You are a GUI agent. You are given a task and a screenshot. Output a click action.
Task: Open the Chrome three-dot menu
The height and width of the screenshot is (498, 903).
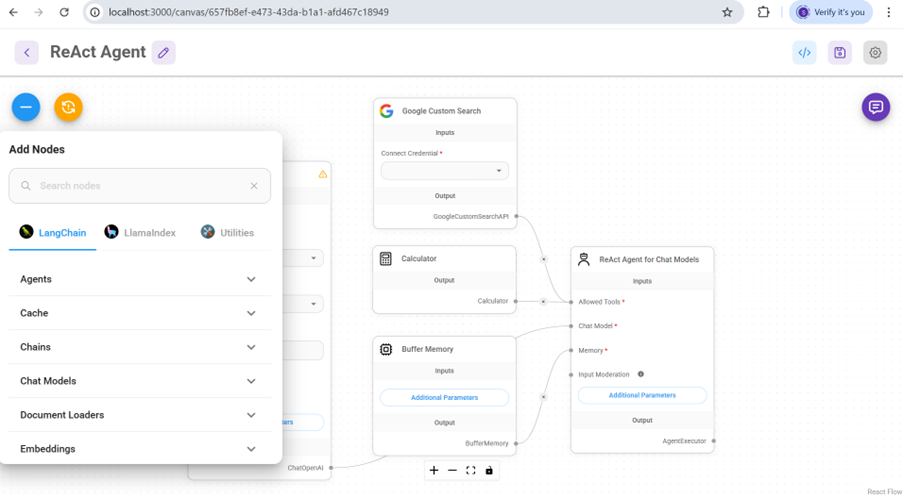889,12
